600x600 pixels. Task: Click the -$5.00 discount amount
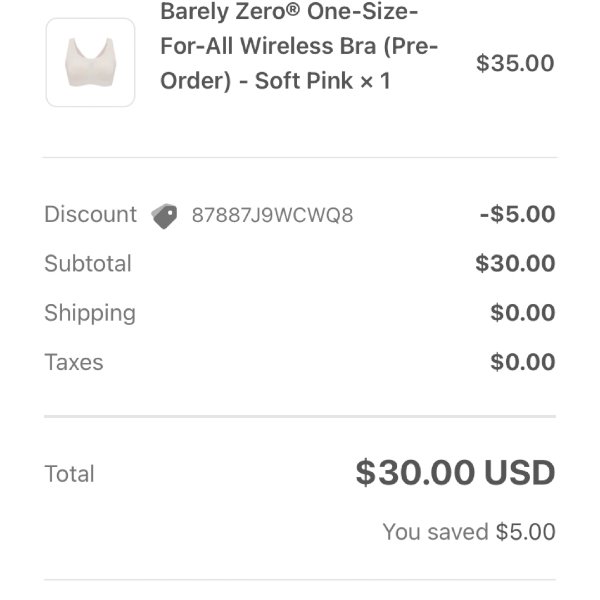(x=517, y=214)
